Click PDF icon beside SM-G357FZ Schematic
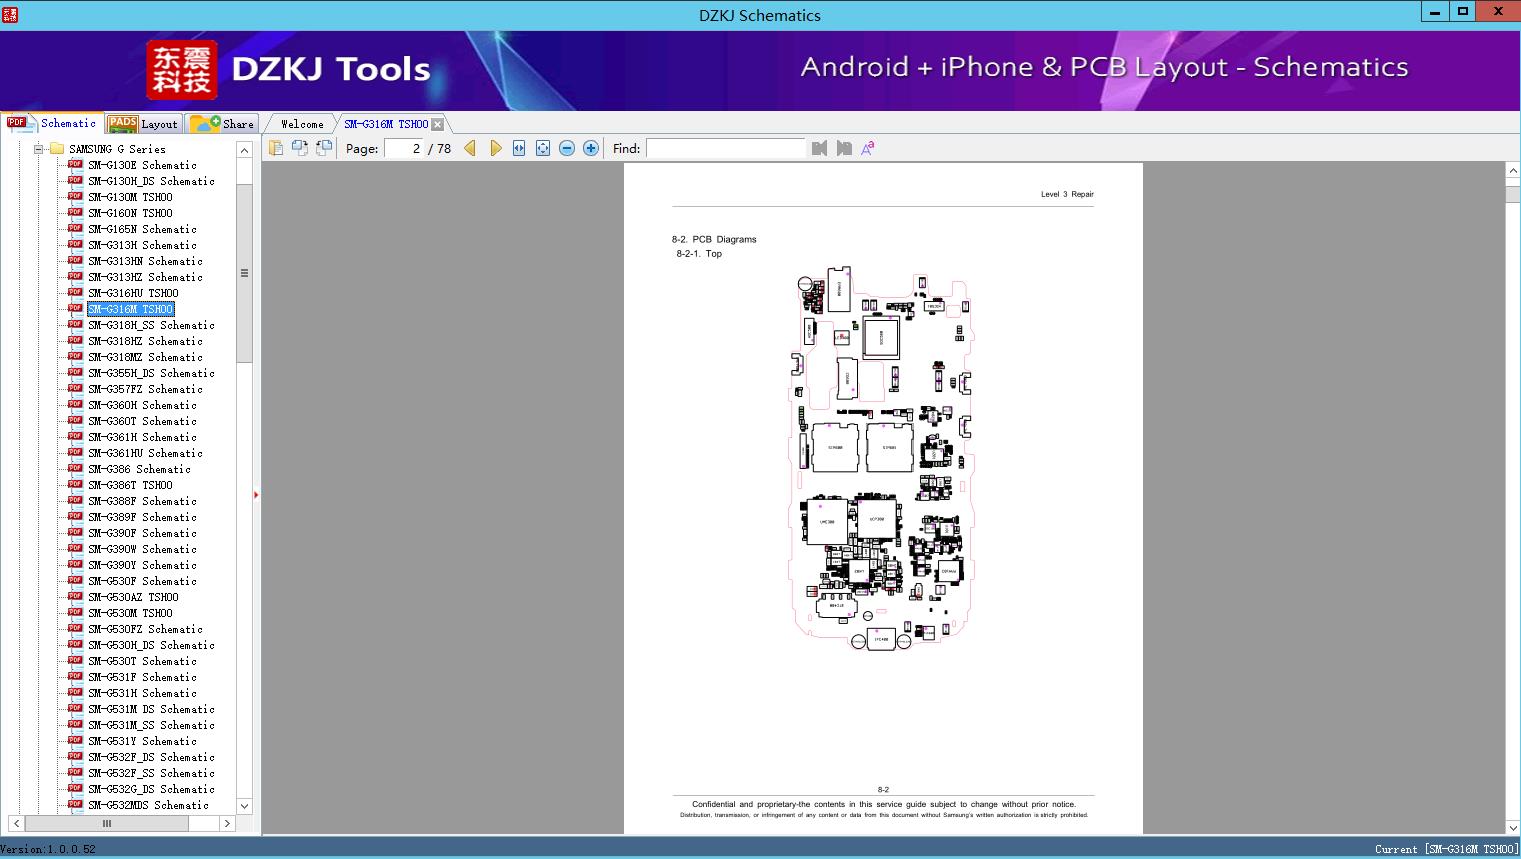The width and height of the screenshot is (1521, 859). 75,388
